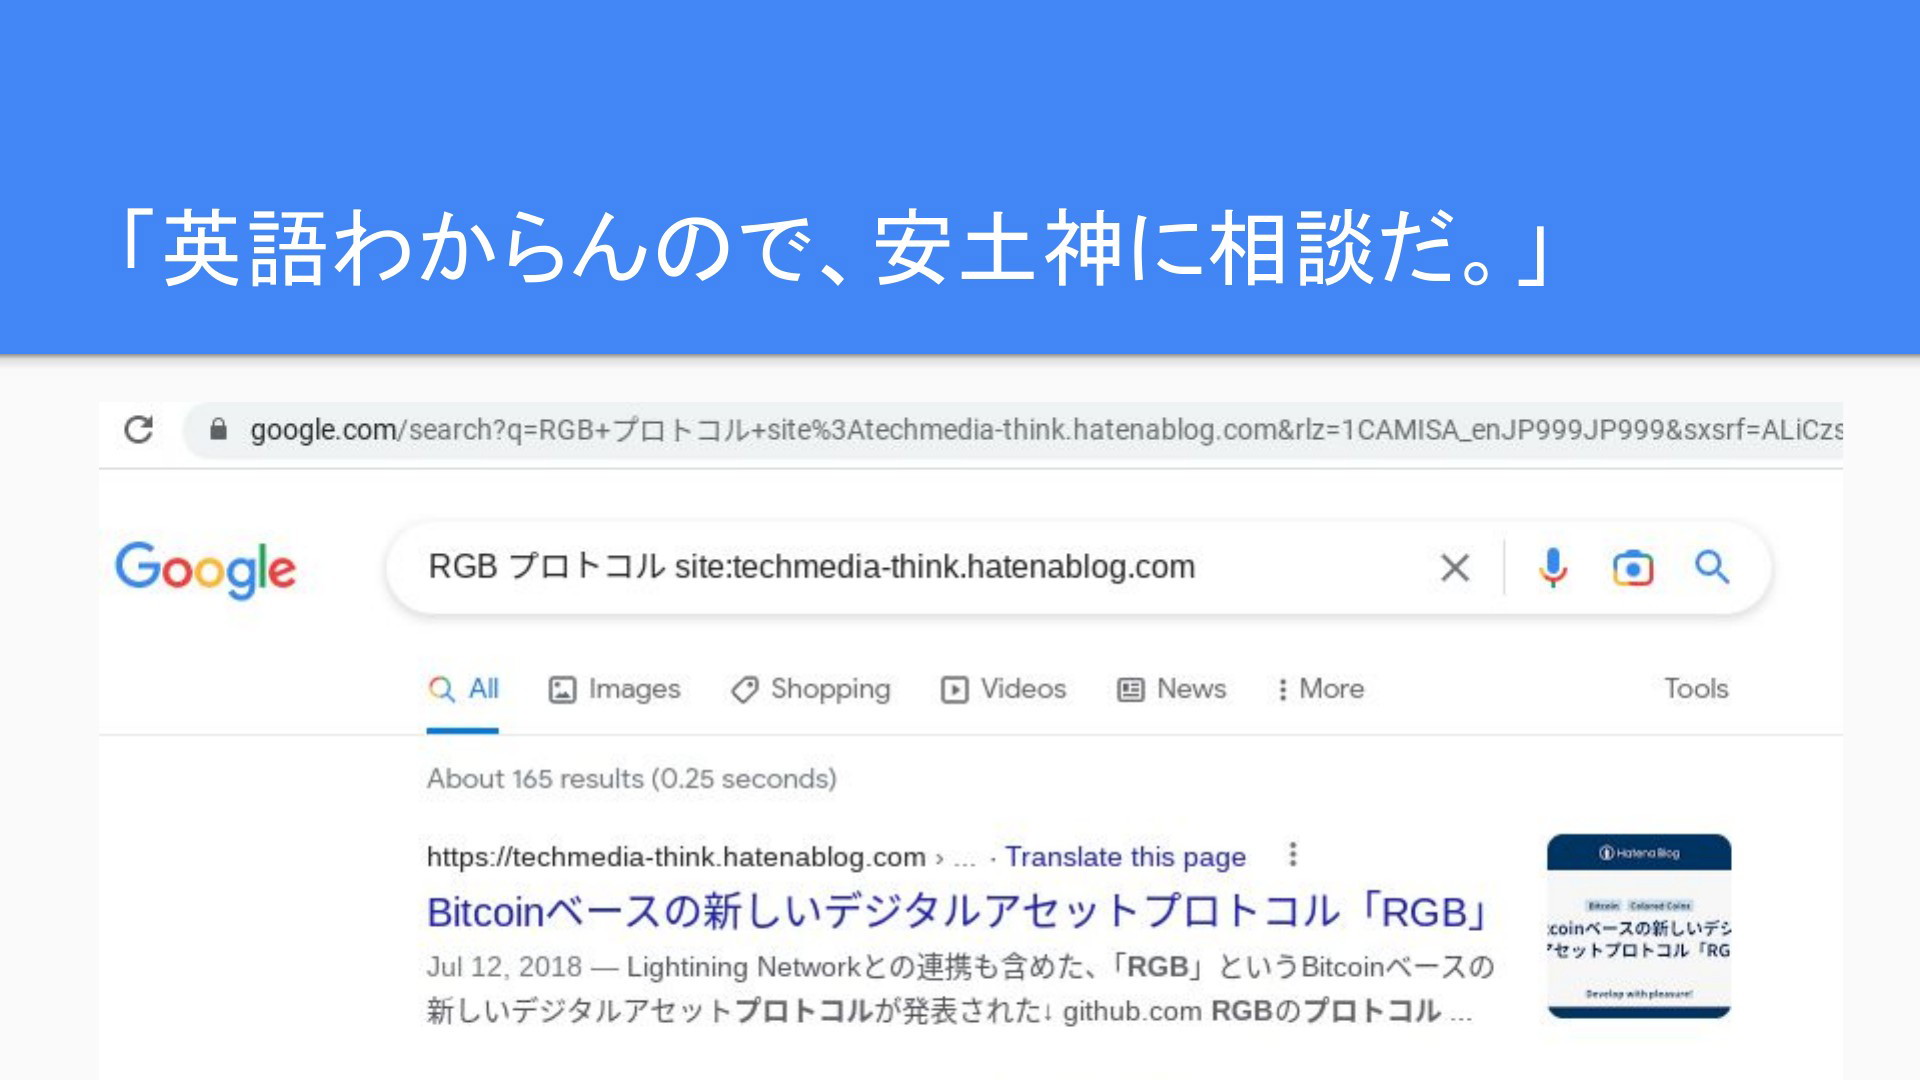Start voice search with microphone icon
1920x1080 pixels.
pos(1553,567)
